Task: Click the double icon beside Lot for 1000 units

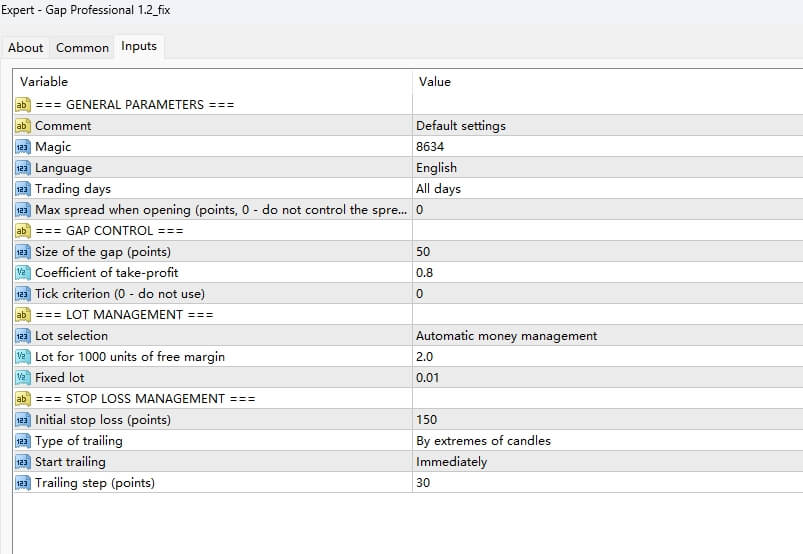Action: [23, 357]
